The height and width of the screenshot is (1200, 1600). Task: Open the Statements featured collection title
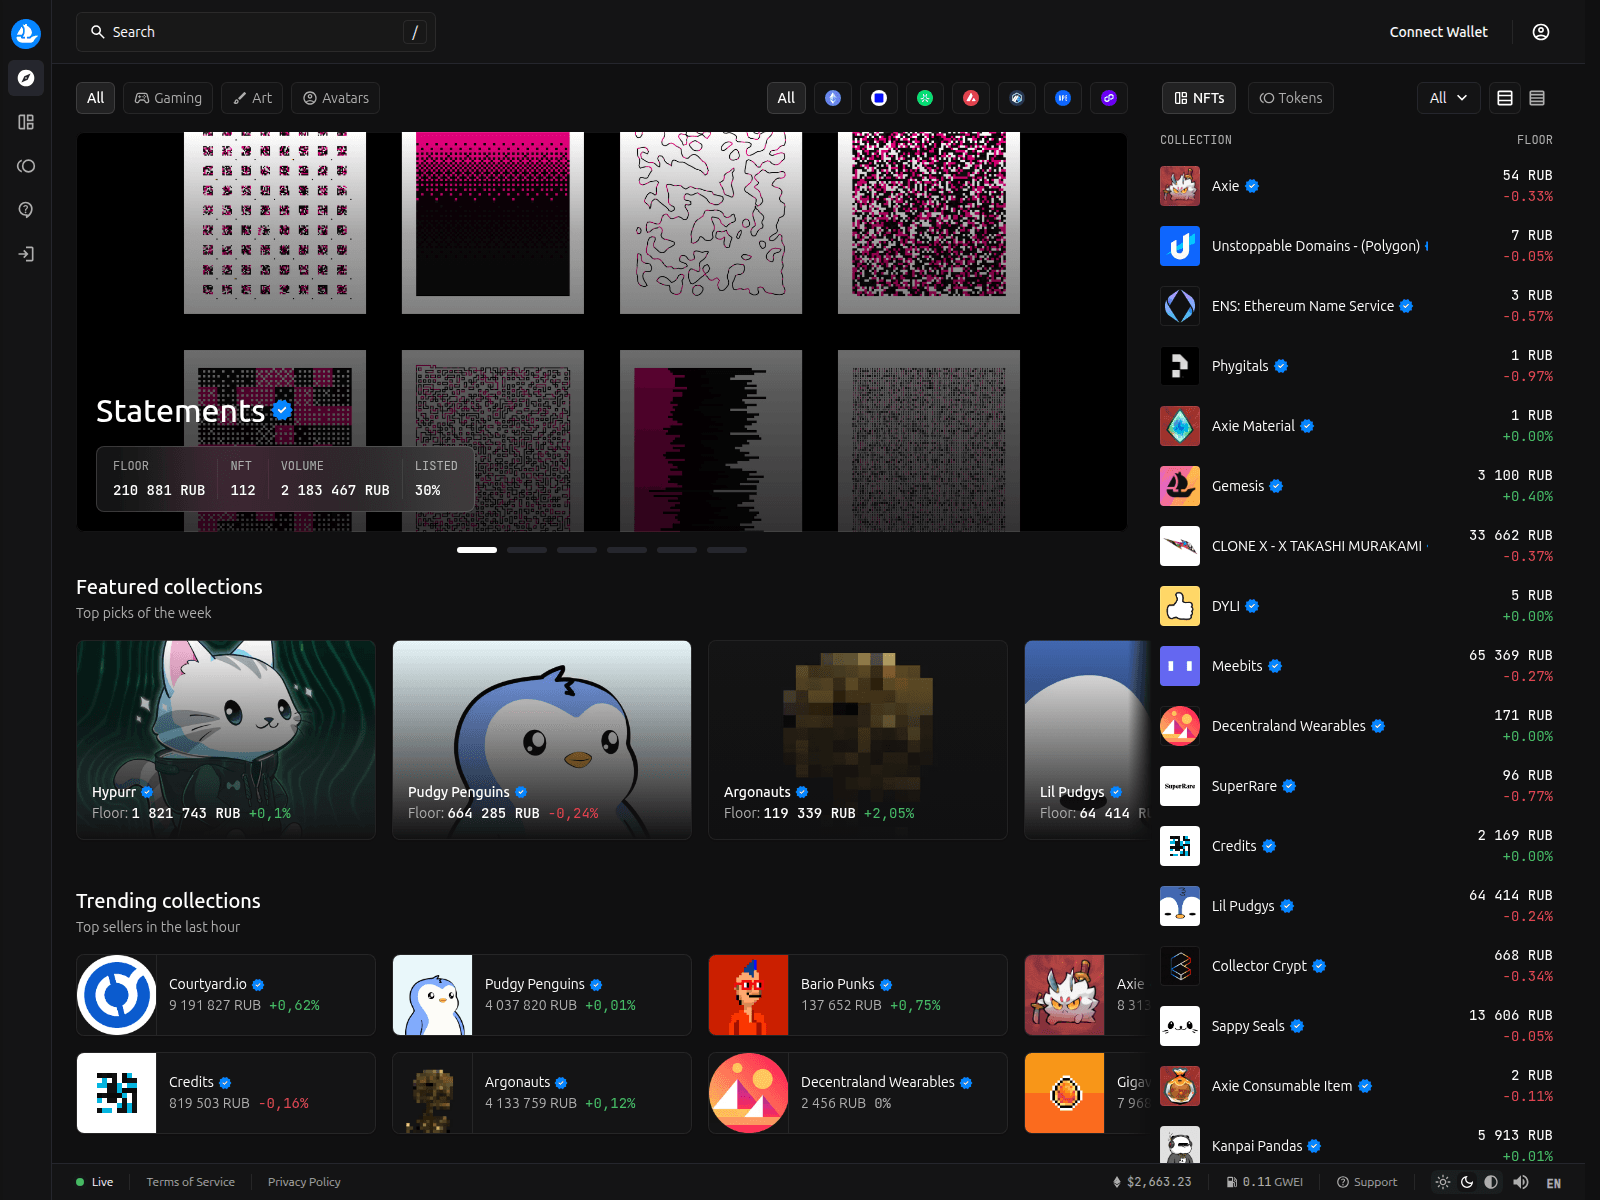tap(181, 411)
